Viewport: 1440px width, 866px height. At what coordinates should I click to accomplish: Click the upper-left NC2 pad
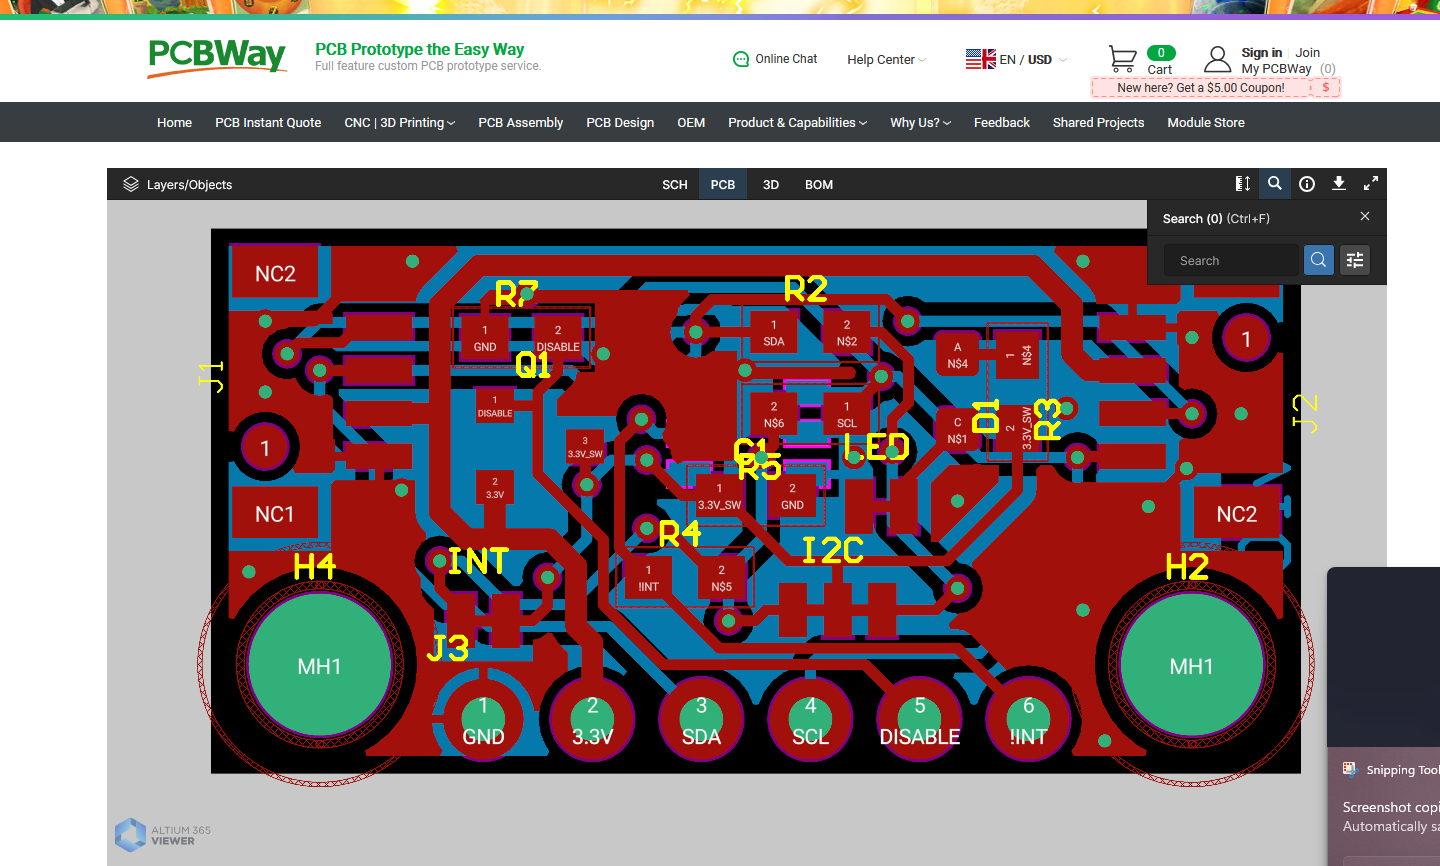[275, 274]
